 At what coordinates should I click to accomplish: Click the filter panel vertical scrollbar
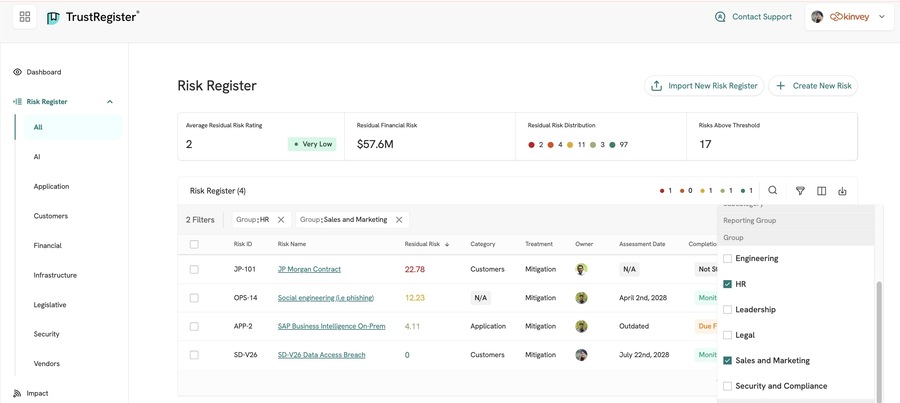tap(879, 342)
